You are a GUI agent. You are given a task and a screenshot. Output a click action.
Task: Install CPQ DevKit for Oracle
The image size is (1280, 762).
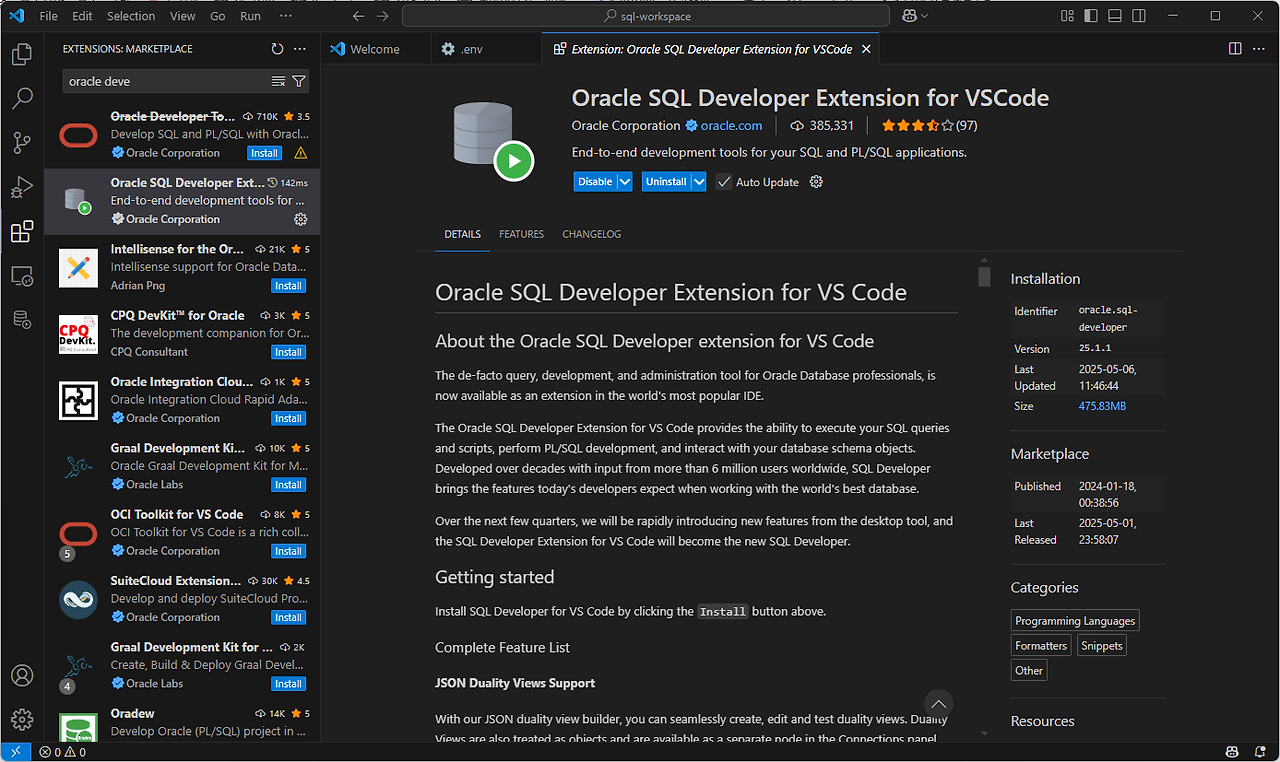click(289, 352)
